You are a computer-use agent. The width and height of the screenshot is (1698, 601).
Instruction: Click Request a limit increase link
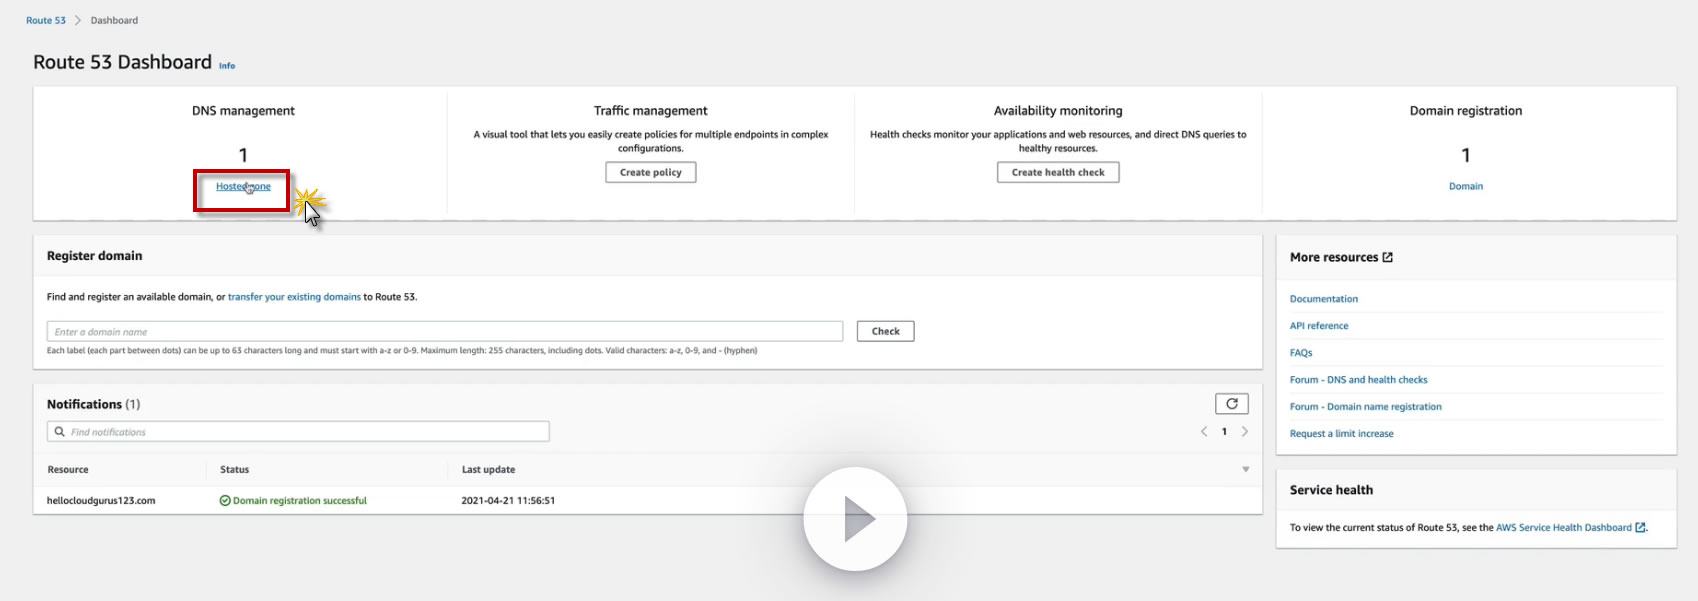[x=1341, y=434]
